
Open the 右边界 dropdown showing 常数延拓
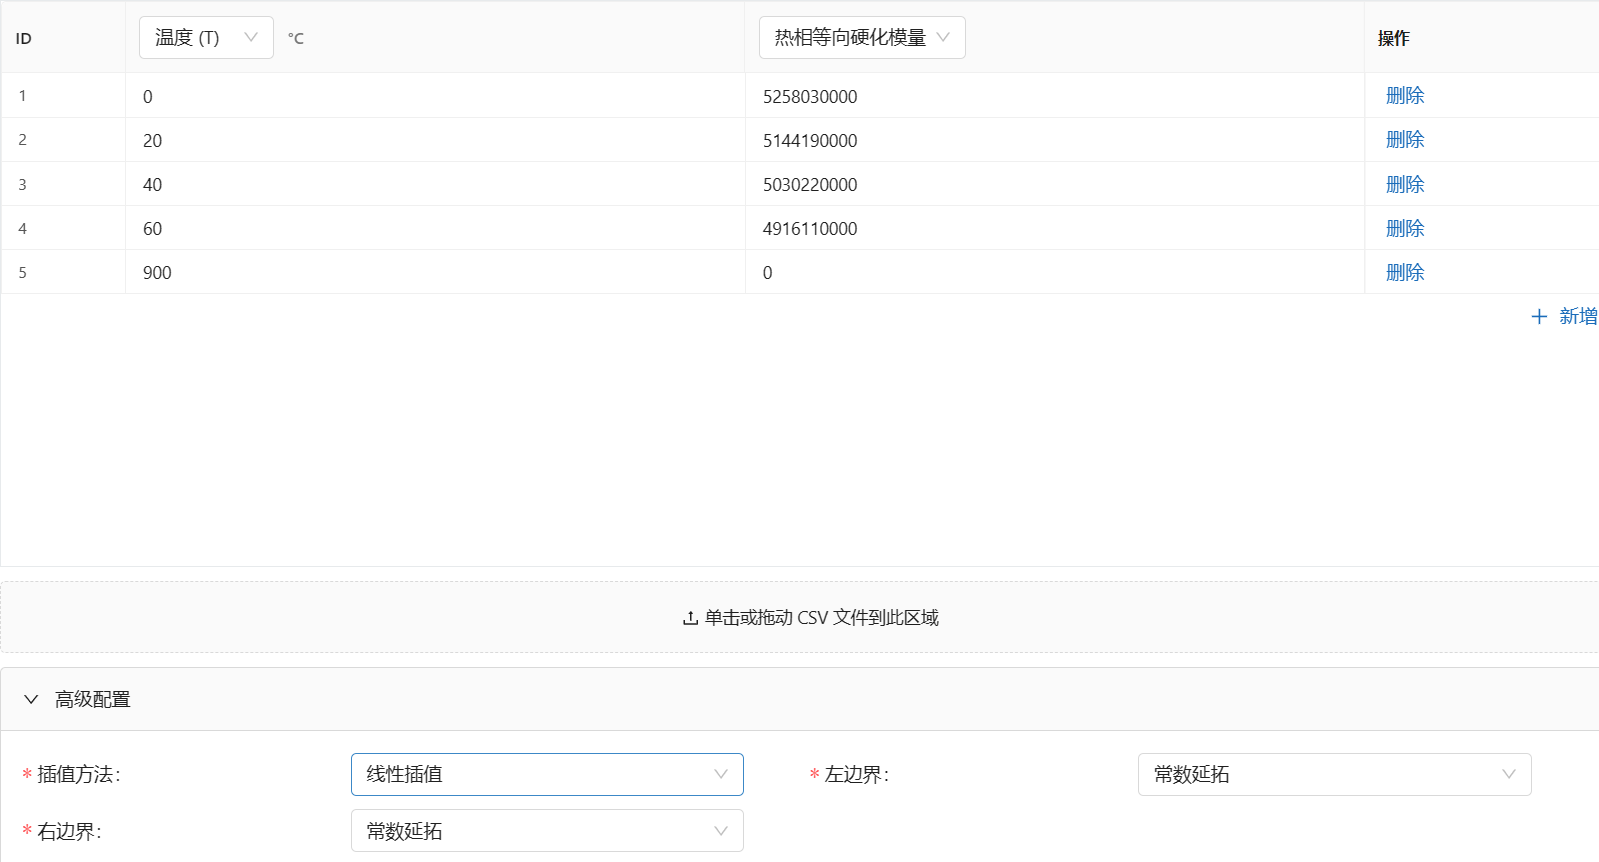[547, 831]
